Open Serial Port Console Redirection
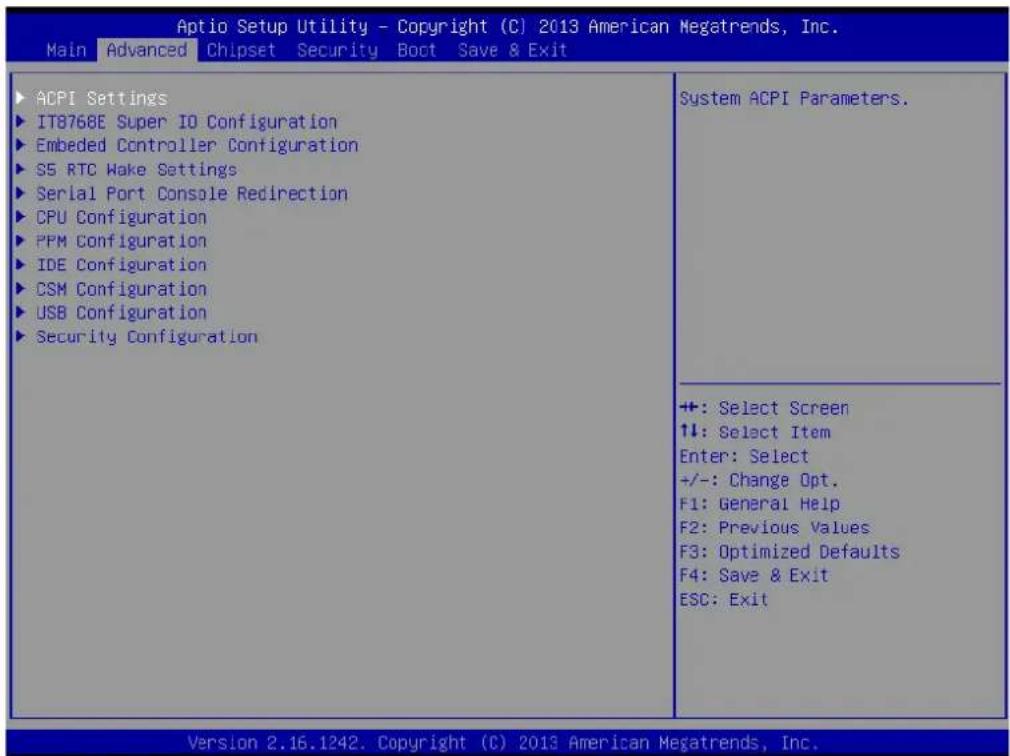This screenshot has width=1010, height=756. (x=192, y=193)
